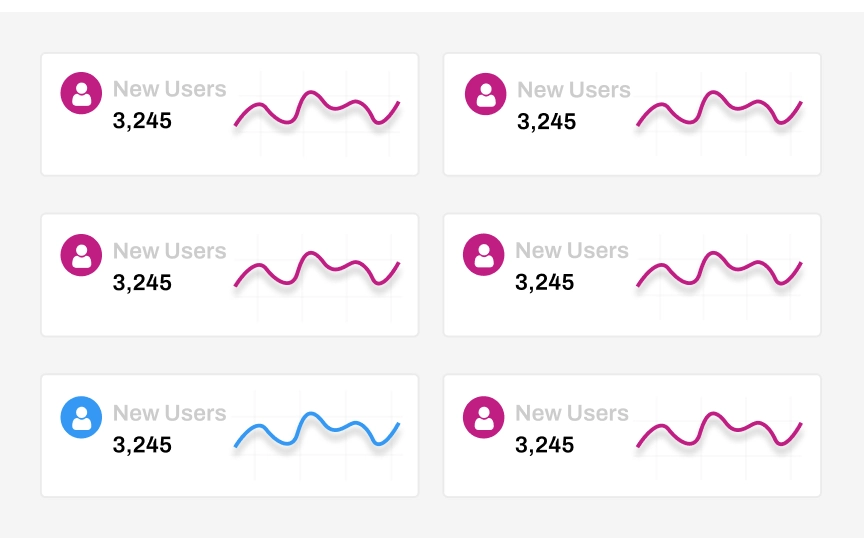This screenshot has height=538, width=864.
Task: Select "New Users" title in middle-left card
Action: coord(169,251)
